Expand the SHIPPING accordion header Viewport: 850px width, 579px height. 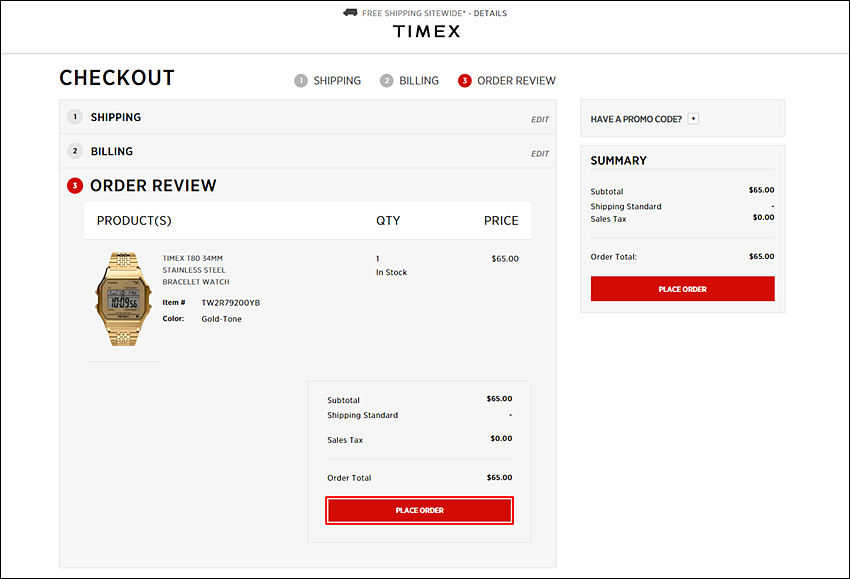point(308,117)
